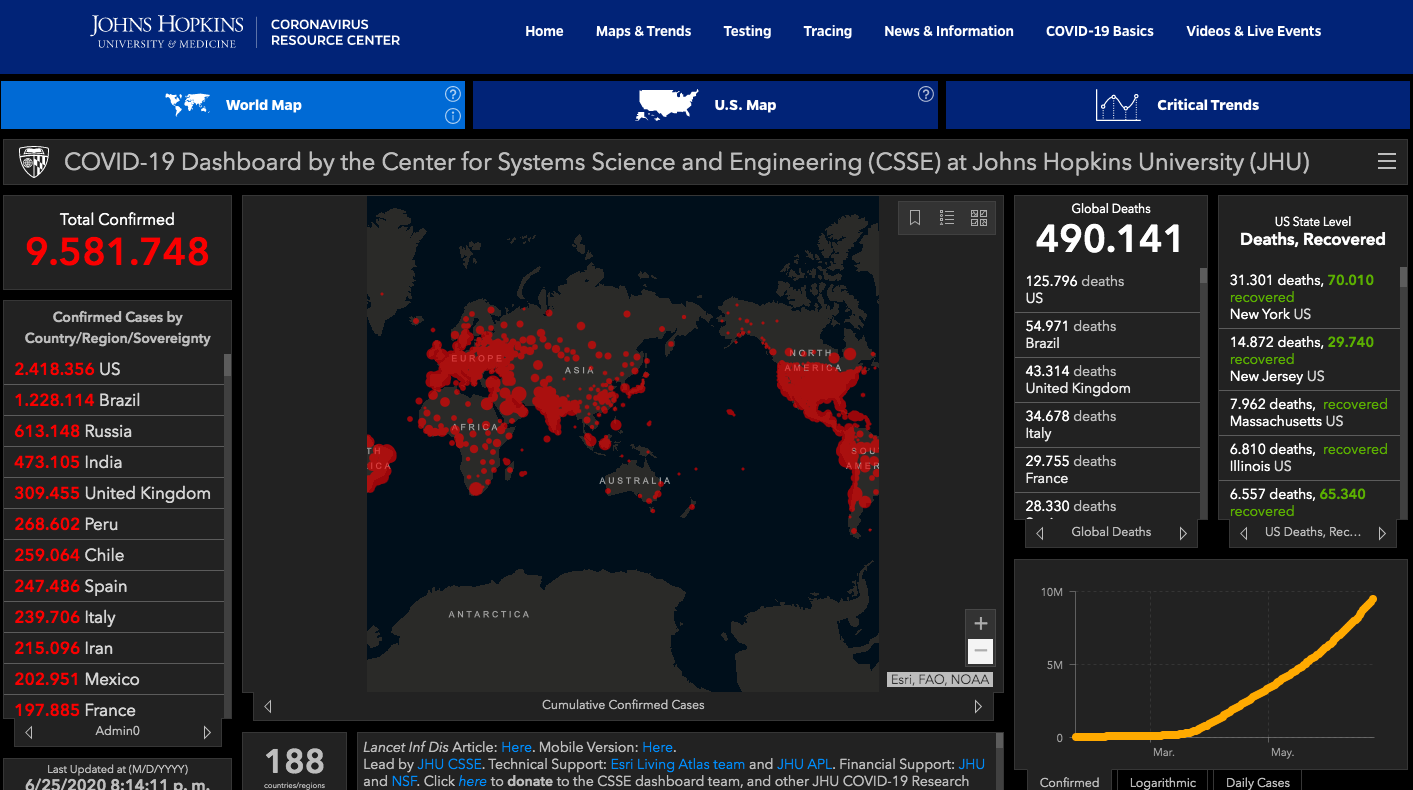This screenshot has height=790, width=1413.
Task: Click right arrow next to Cumulative Confirmed Cases
Action: tap(978, 706)
